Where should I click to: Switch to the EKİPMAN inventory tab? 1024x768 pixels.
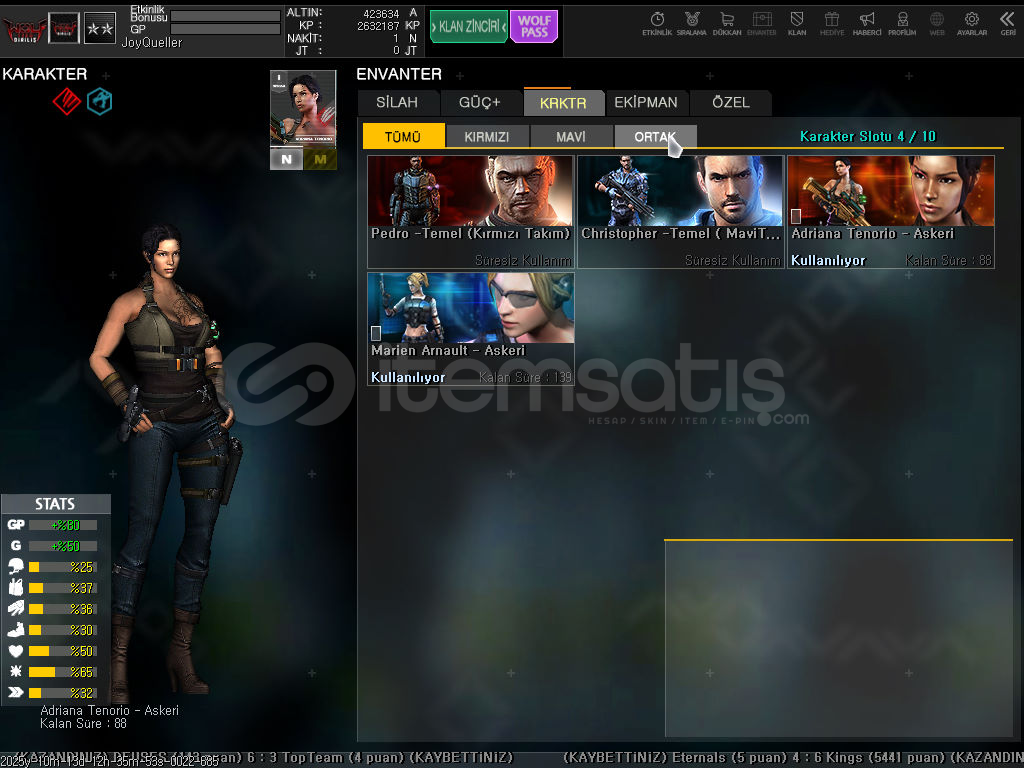click(x=646, y=102)
